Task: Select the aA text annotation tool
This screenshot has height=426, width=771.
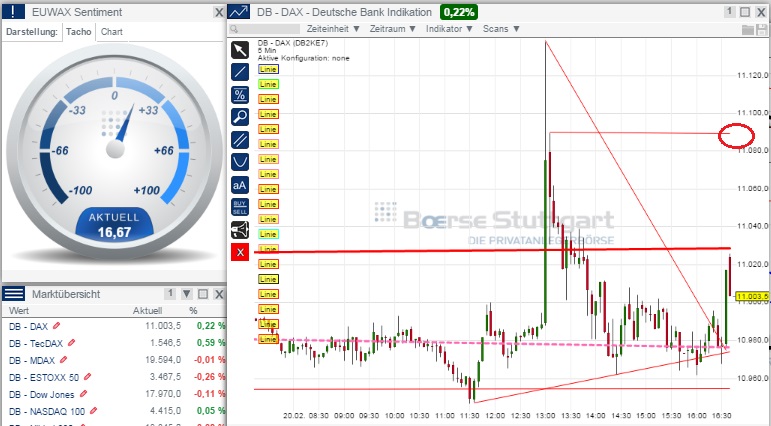Action: [x=240, y=185]
